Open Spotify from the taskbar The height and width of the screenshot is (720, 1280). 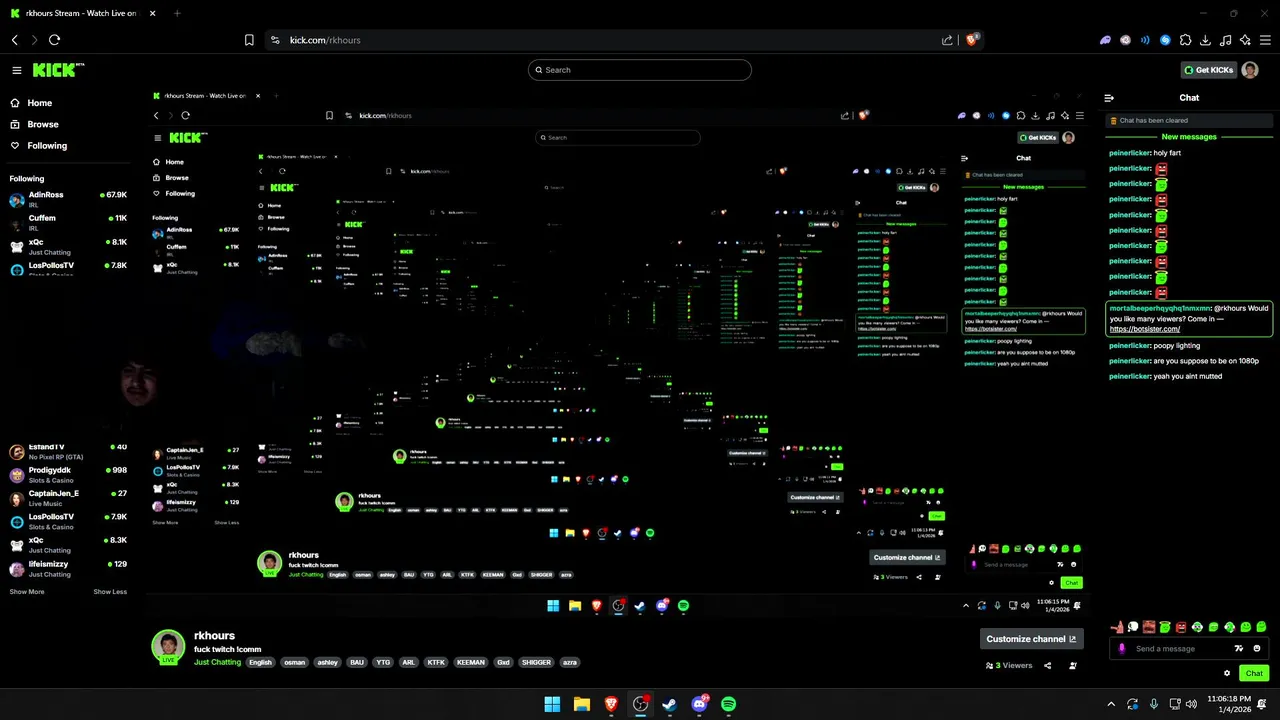[x=728, y=704]
